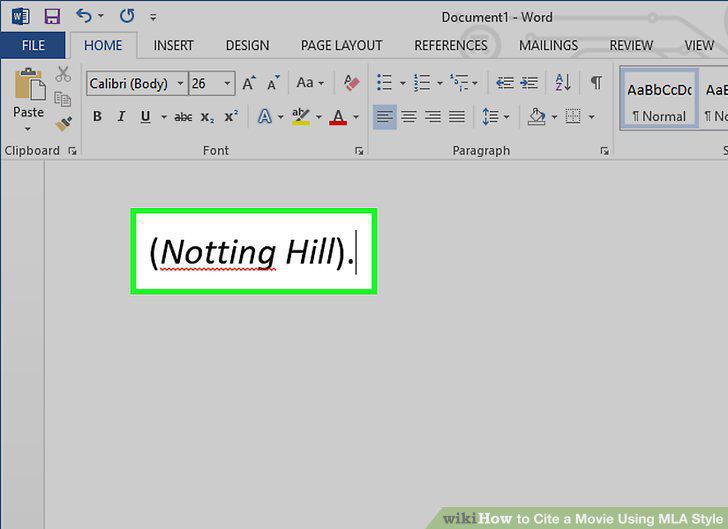Image resolution: width=728 pixels, height=529 pixels.
Task: Open the Paragraph dialog launcher
Action: coord(604,151)
